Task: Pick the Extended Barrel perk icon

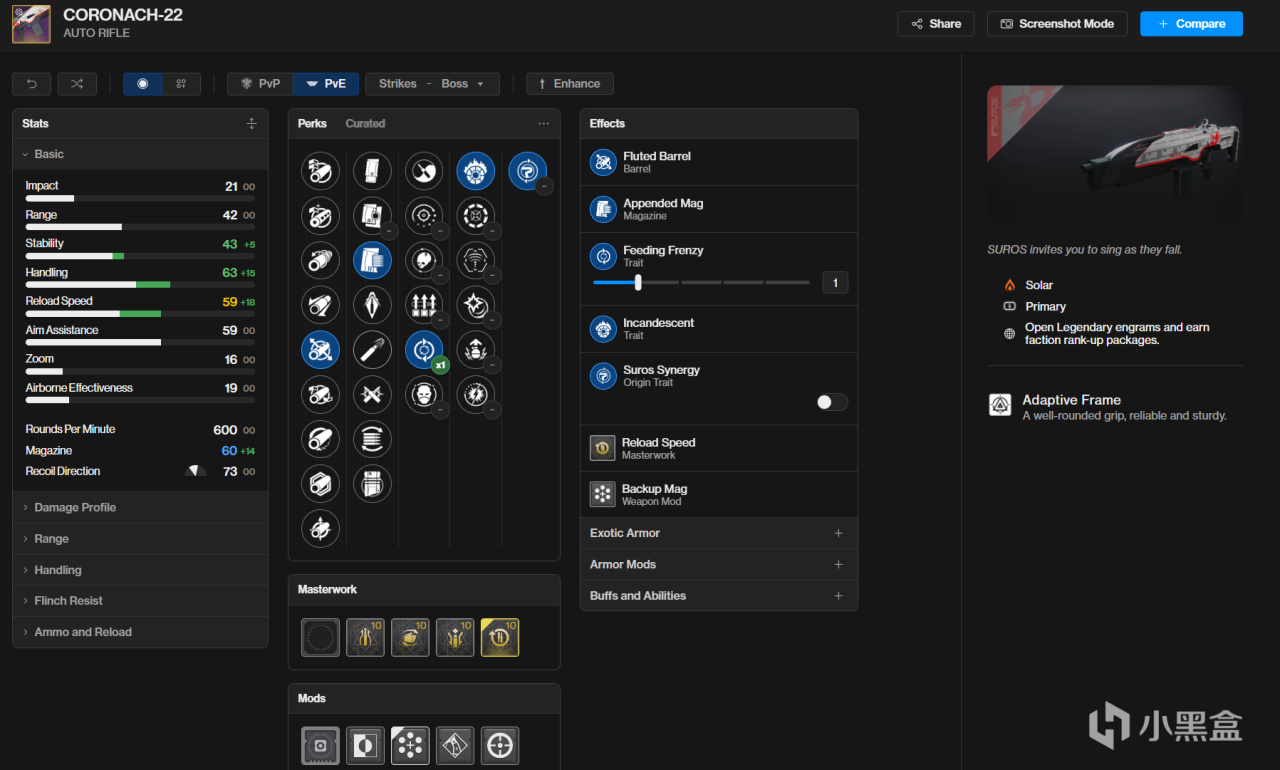Action: pyautogui.click(x=320, y=305)
